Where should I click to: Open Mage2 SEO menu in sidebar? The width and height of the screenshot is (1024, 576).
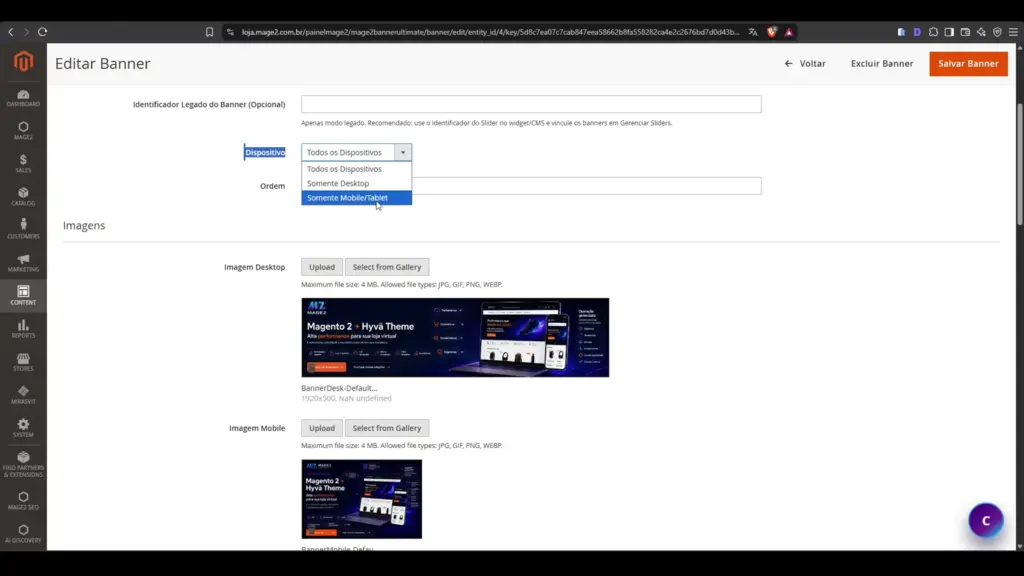coord(24,501)
